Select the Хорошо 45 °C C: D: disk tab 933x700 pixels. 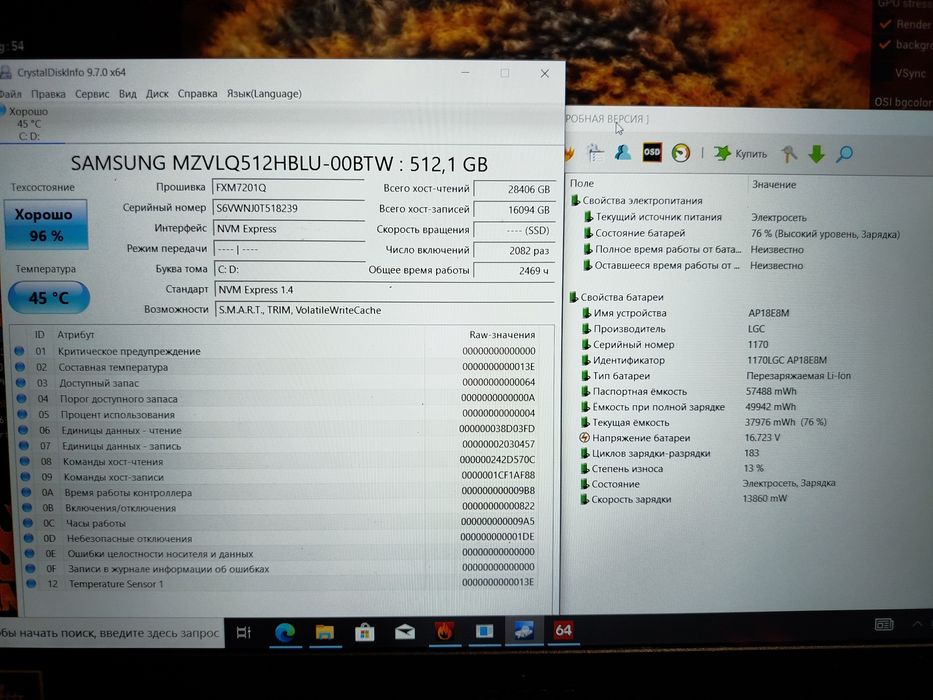(29, 124)
